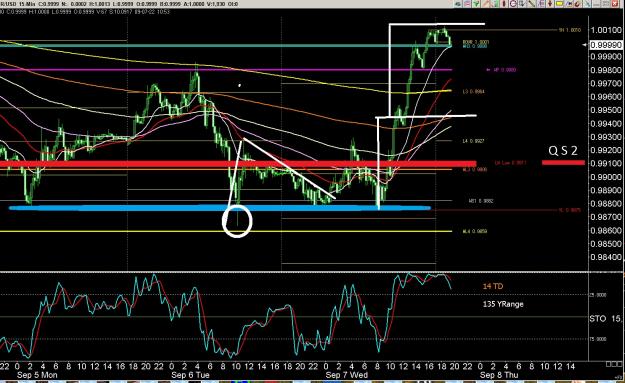Screen dimensions: 625x383
Task: Click the Sep 5 Mon date label
Action: [37, 375]
